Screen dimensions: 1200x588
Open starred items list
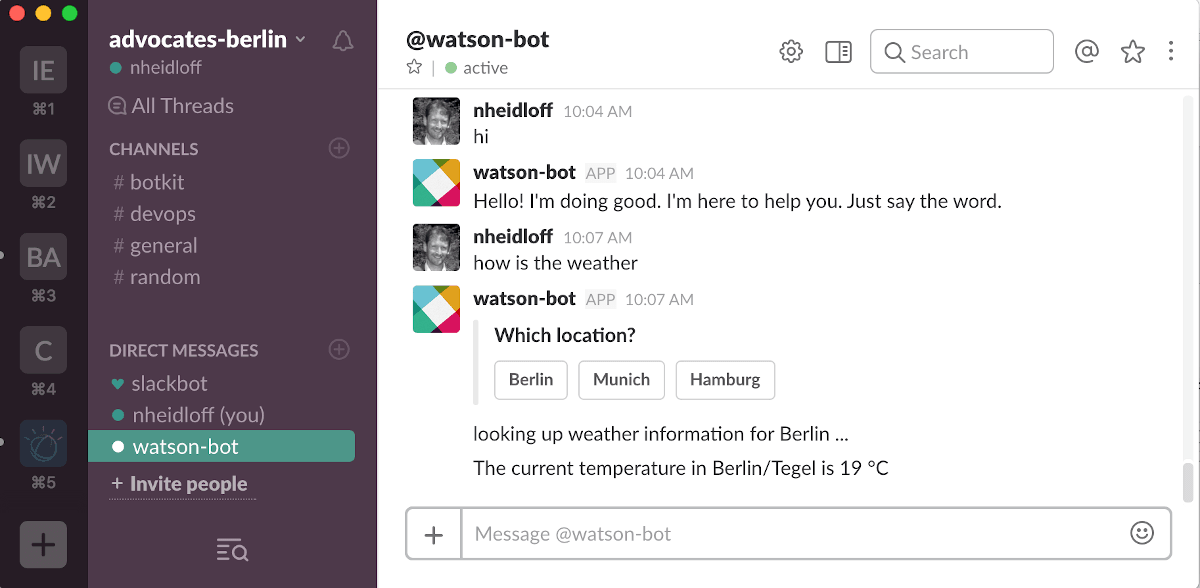pos(1132,52)
